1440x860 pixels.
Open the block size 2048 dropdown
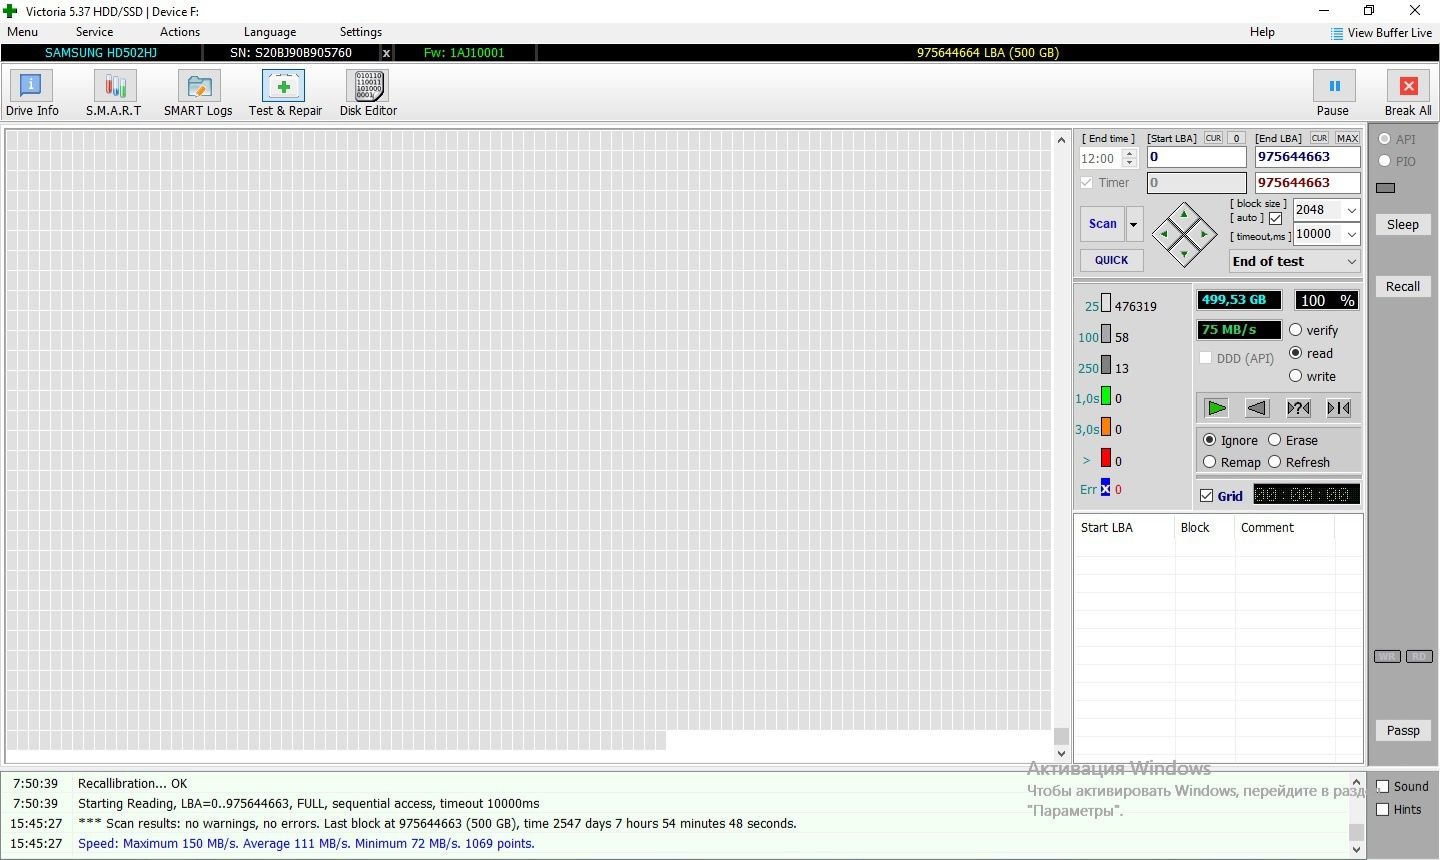tap(1351, 210)
